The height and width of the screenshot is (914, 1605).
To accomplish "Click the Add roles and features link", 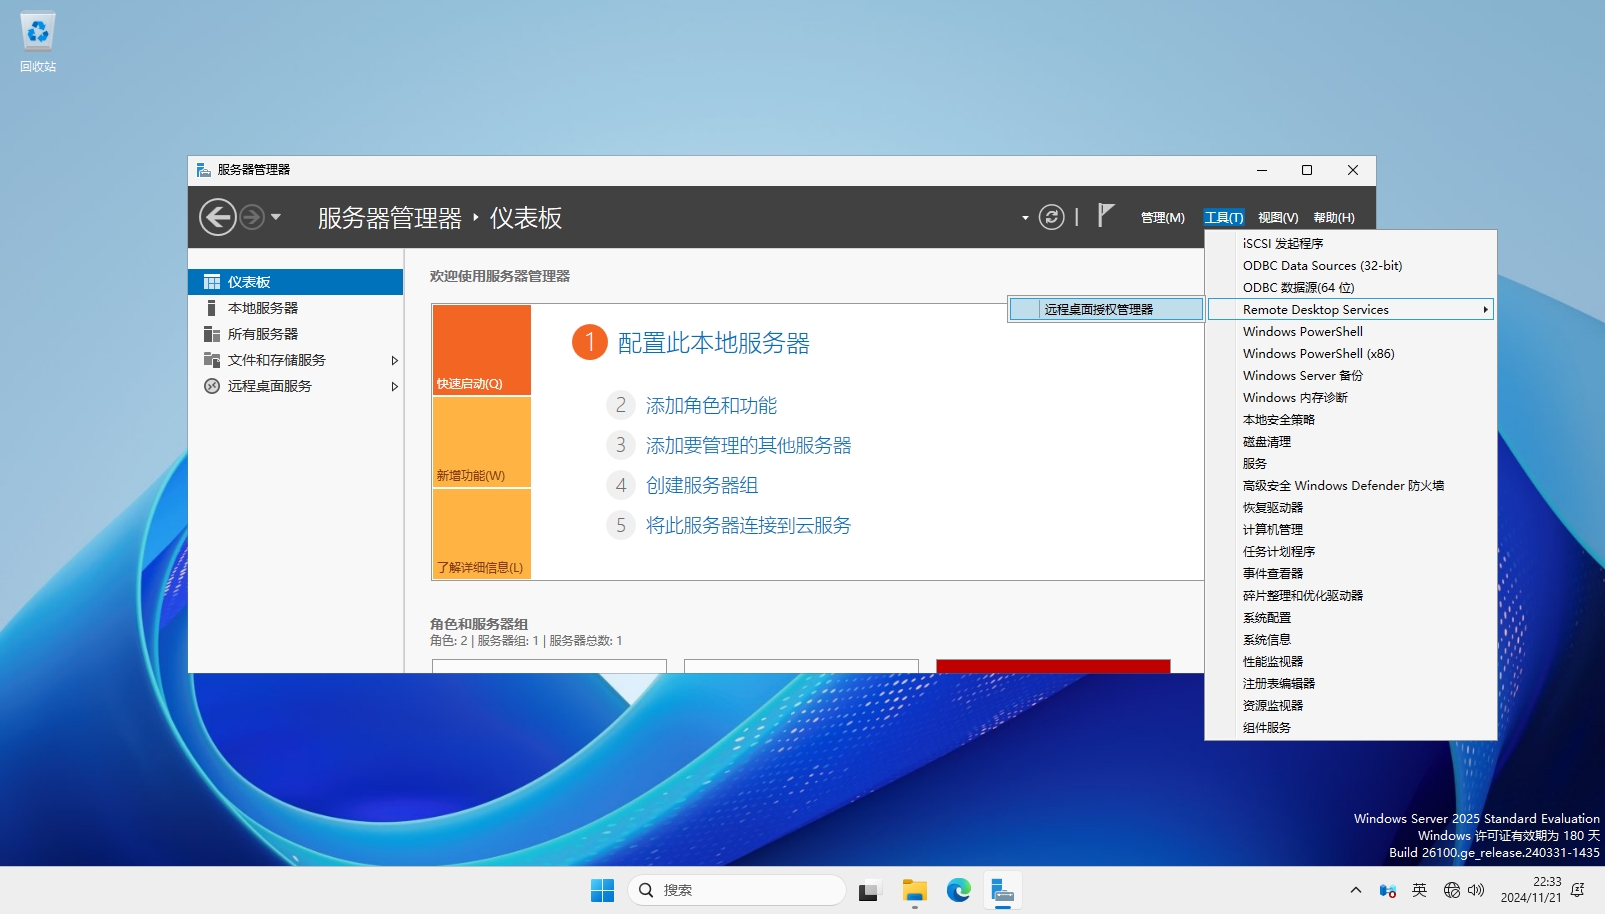I will (711, 405).
